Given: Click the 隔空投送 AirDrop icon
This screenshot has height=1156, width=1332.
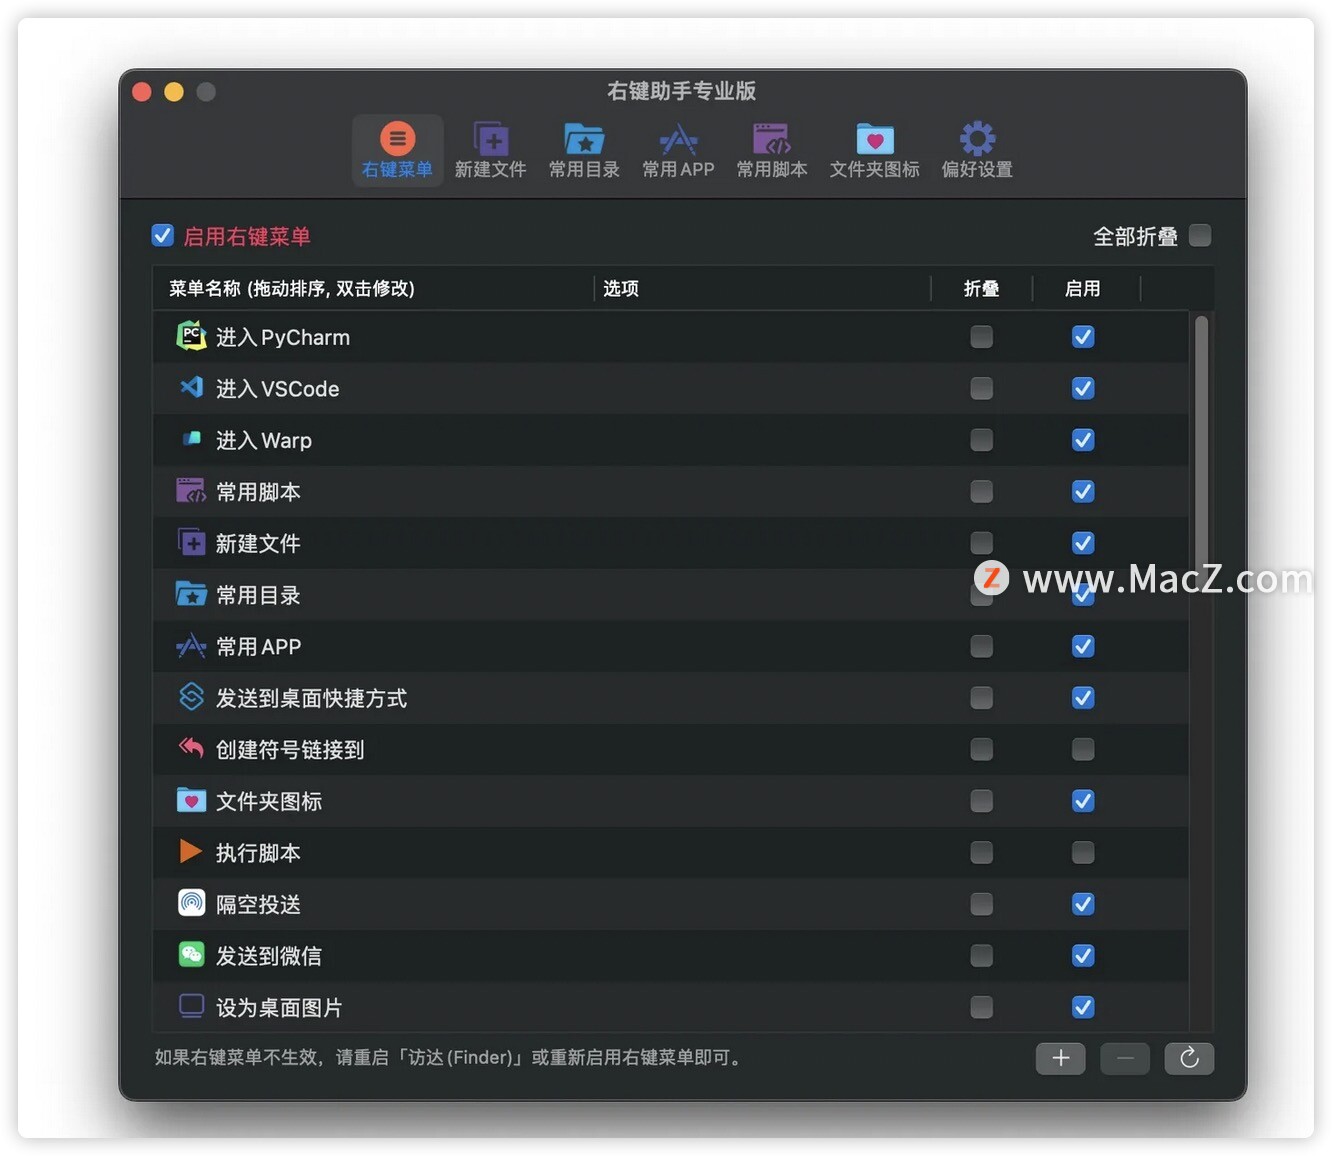Looking at the screenshot, I should coord(191,903).
